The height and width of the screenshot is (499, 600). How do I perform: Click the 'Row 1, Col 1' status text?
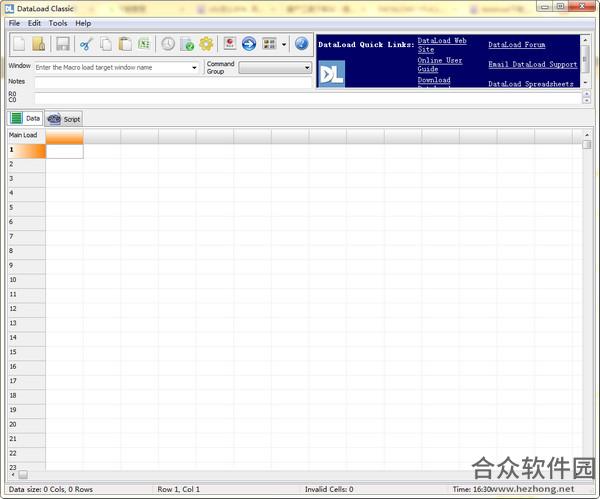click(178, 489)
